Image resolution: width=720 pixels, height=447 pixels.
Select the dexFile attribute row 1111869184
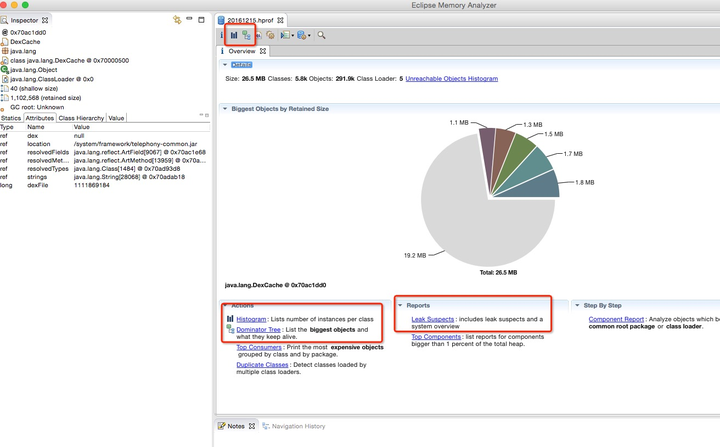click(105, 185)
